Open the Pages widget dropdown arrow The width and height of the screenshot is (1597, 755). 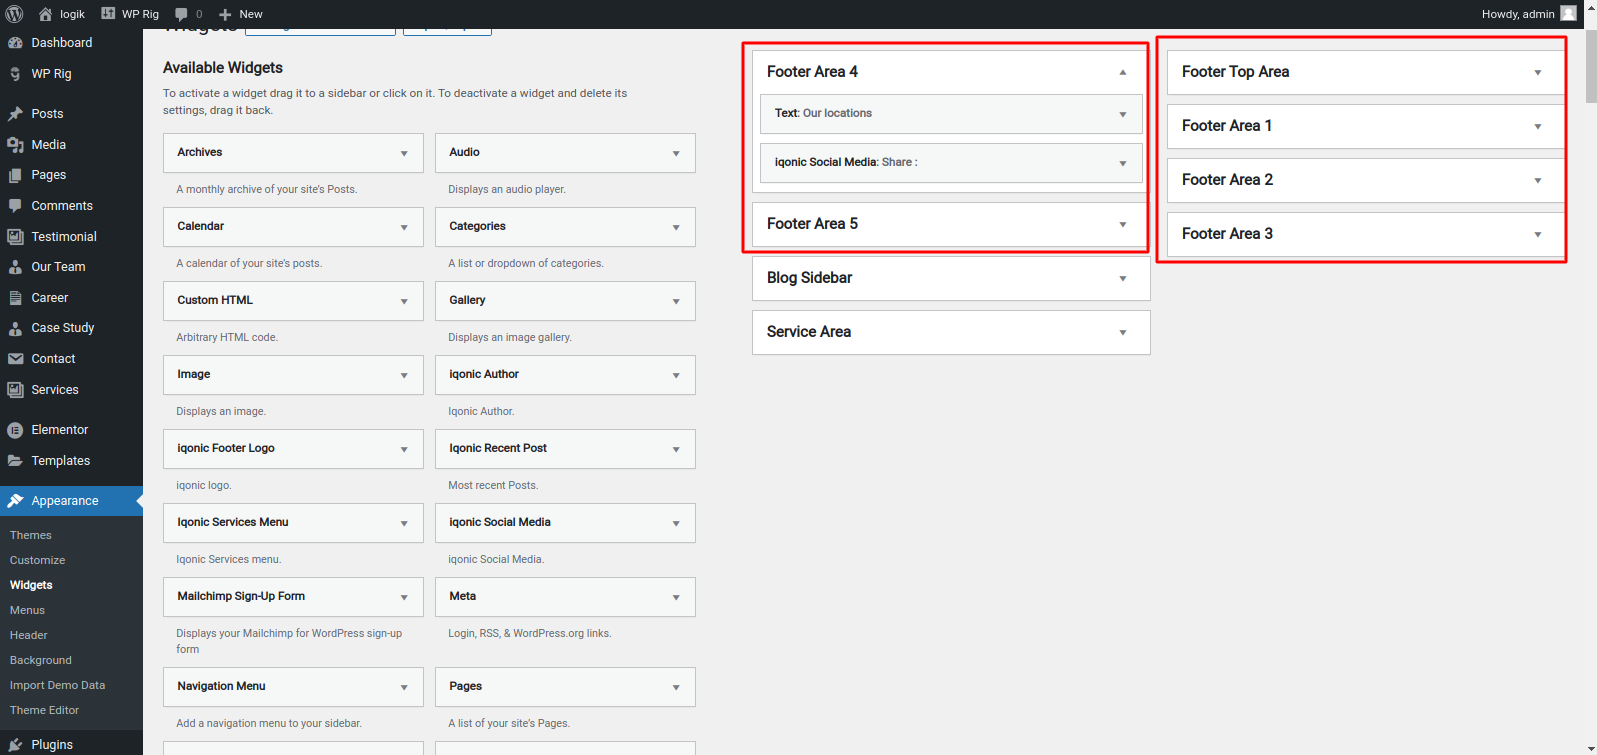coord(676,687)
